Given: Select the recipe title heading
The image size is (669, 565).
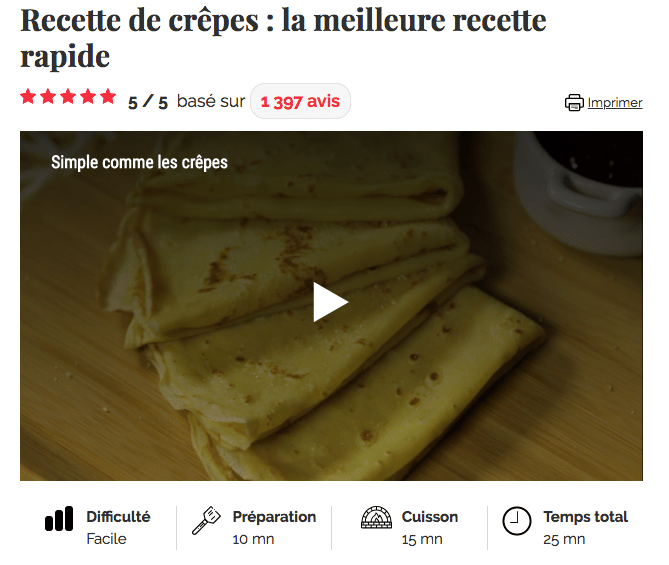Looking at the screenshot, I should click(x=283, y=38).
